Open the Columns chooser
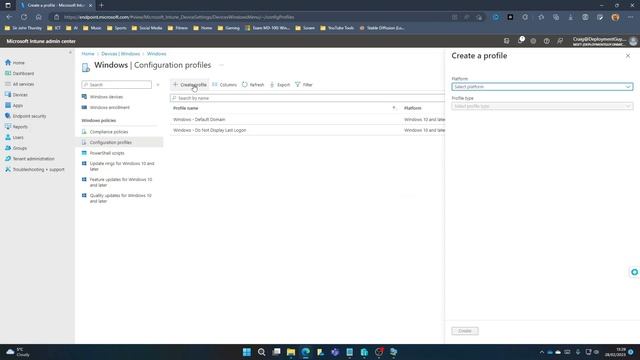Viewport: 640px width, 360px height. [x=224, y=84]
